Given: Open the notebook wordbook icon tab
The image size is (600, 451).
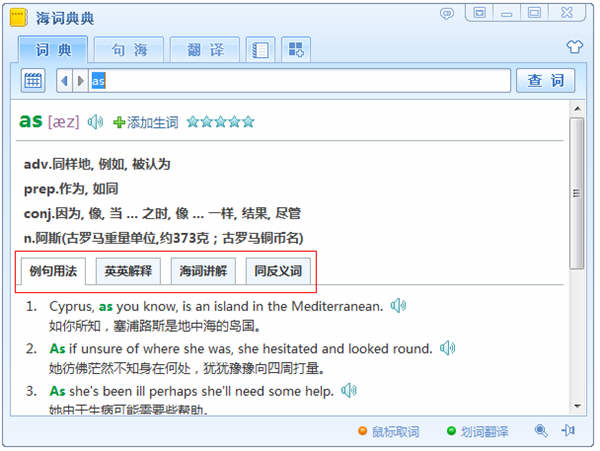Looking at the screenshot, I should click(x=260, y=50).
